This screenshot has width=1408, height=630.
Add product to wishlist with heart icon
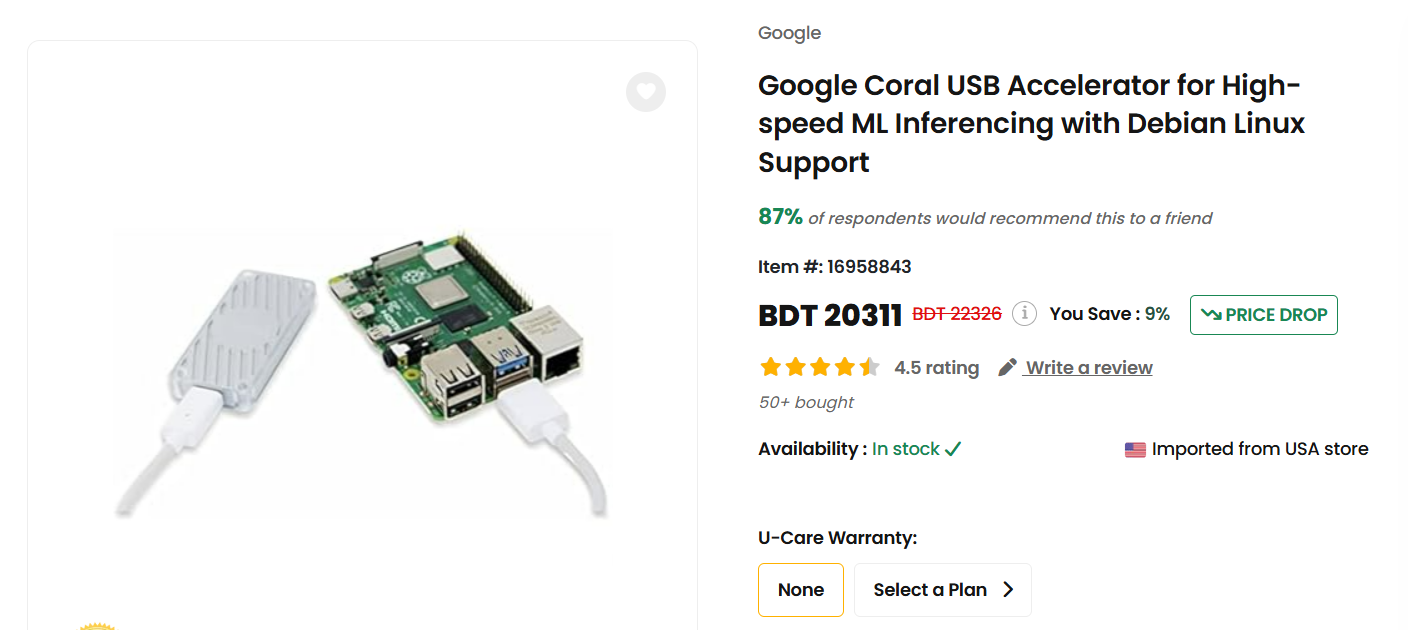click(x=646, y=92)
